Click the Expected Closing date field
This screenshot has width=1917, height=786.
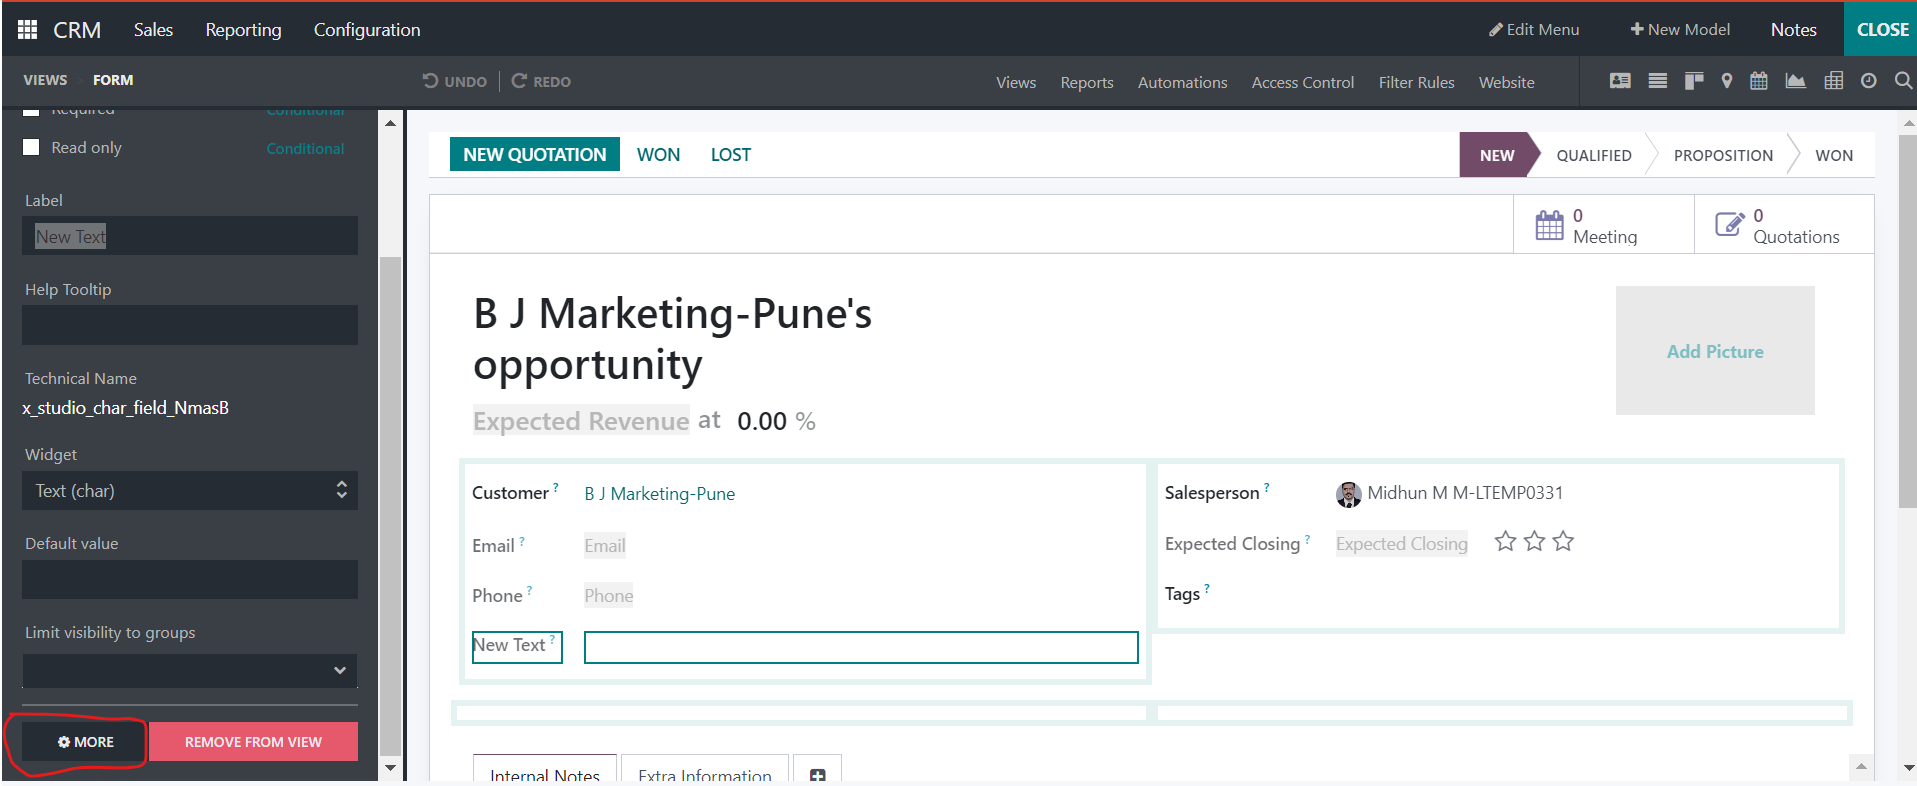pyautogui.click(x=1401, y=544)
